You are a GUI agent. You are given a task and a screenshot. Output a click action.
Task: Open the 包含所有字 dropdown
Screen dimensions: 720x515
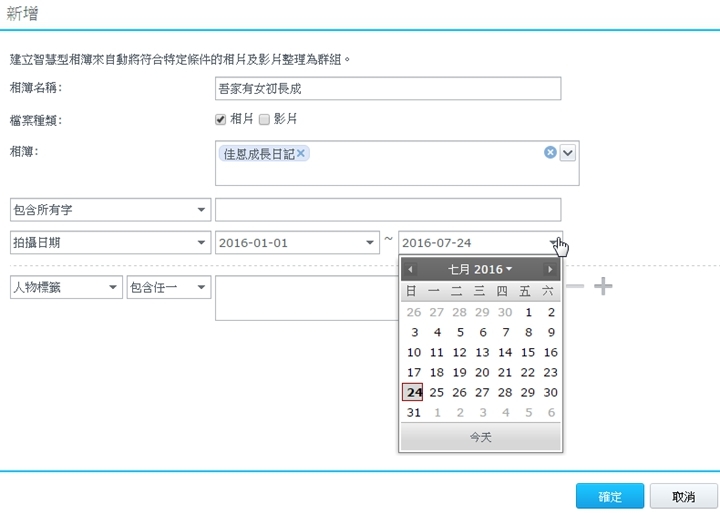coord(109,210)
